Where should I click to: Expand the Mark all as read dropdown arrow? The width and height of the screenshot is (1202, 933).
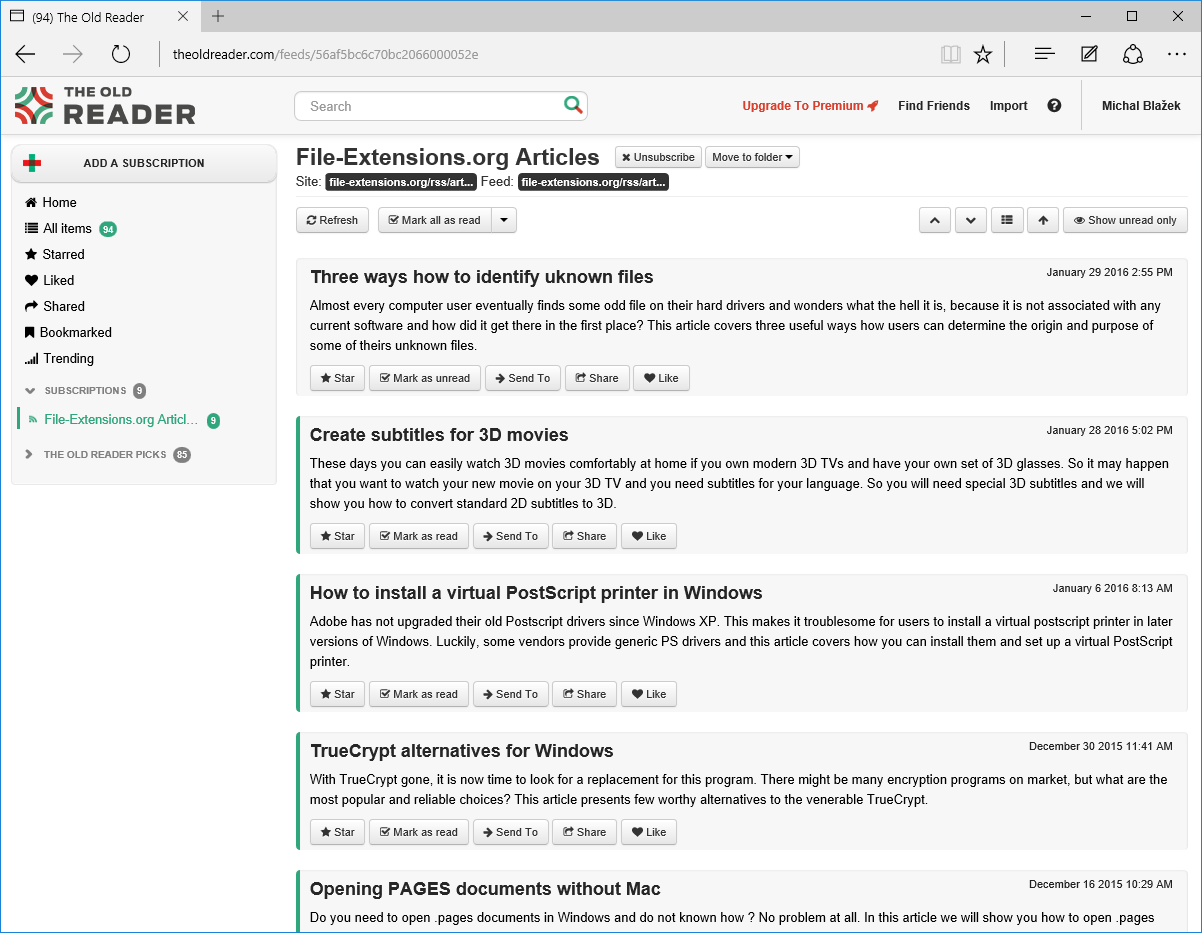click(x=505, y=220)
